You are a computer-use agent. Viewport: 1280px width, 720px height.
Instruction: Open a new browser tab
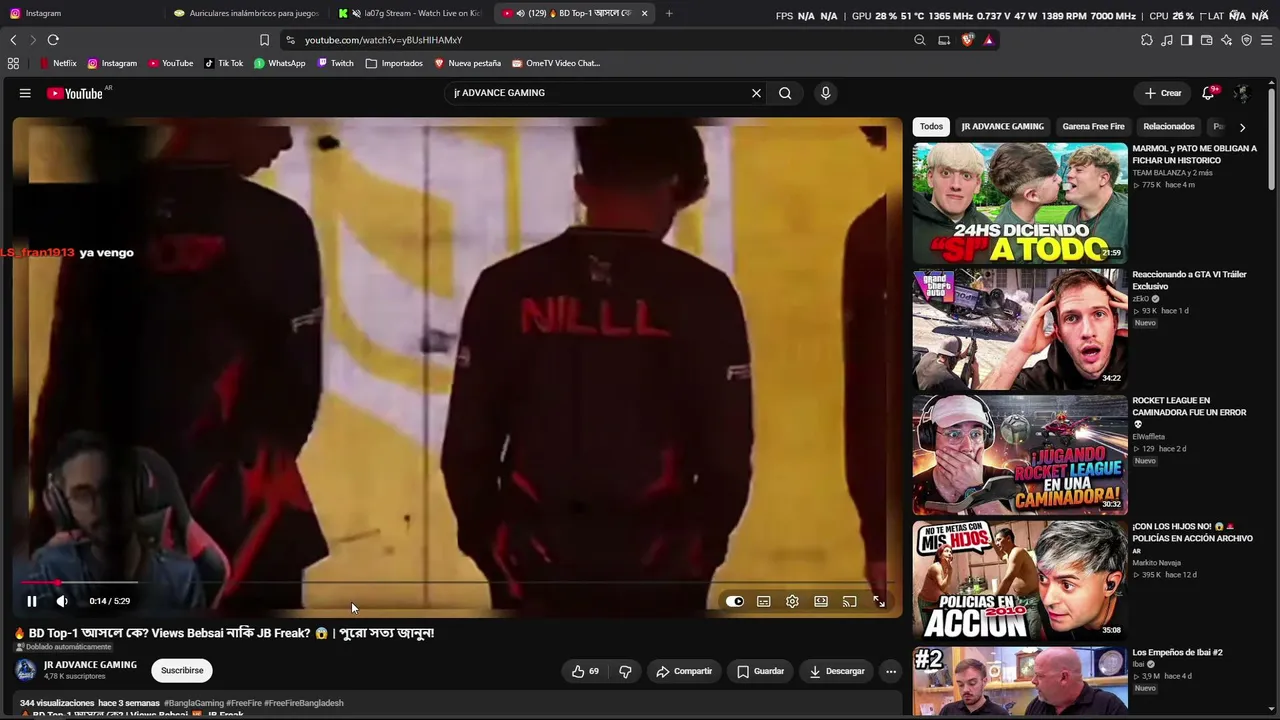(x=669, y=13)
